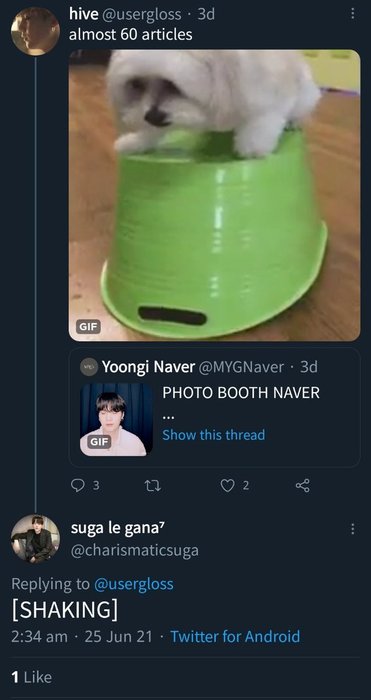Open the hive @usergloss name header

125,14
